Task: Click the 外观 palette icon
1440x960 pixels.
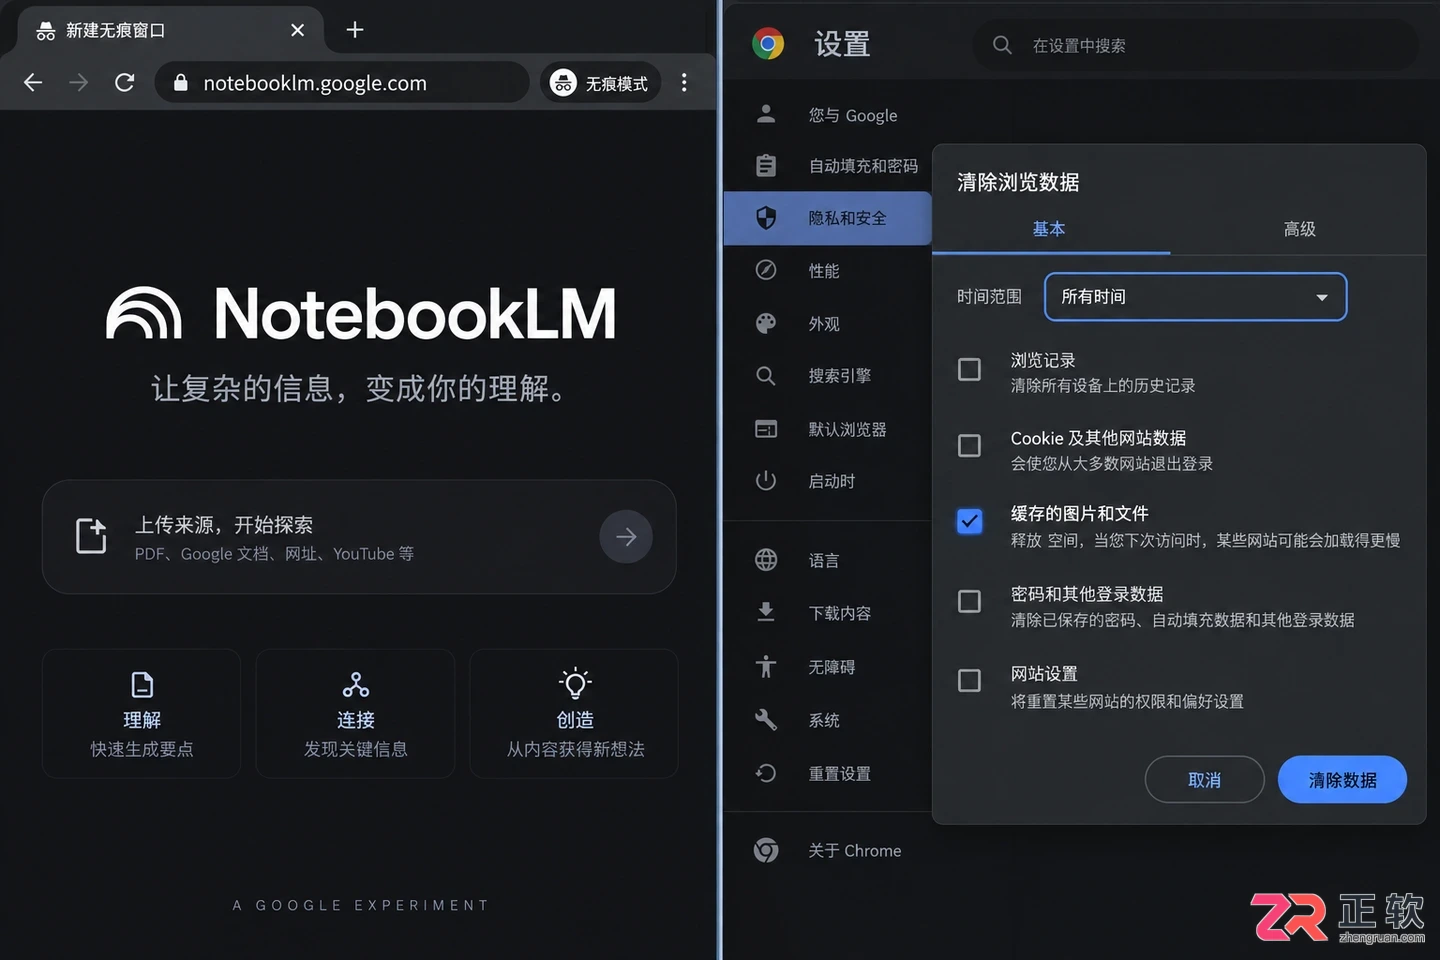Action: 766,323
